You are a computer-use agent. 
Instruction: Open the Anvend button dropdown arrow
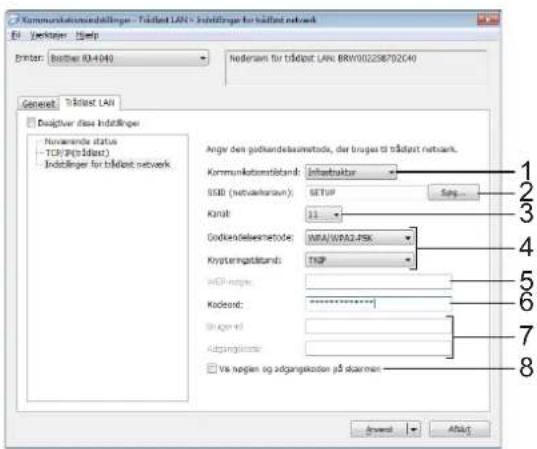(x=414, y=429)
